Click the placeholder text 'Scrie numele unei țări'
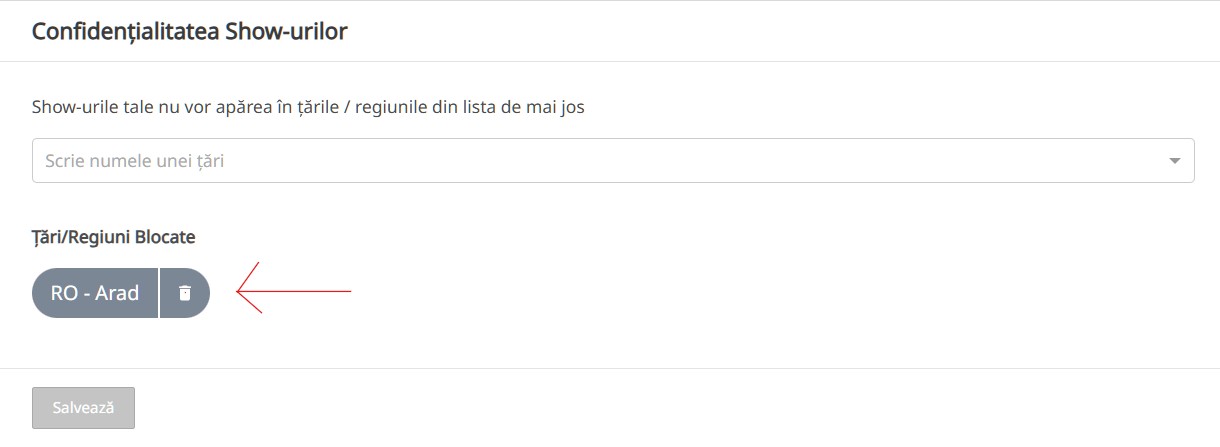The image size is (1220, 447). 135,161
